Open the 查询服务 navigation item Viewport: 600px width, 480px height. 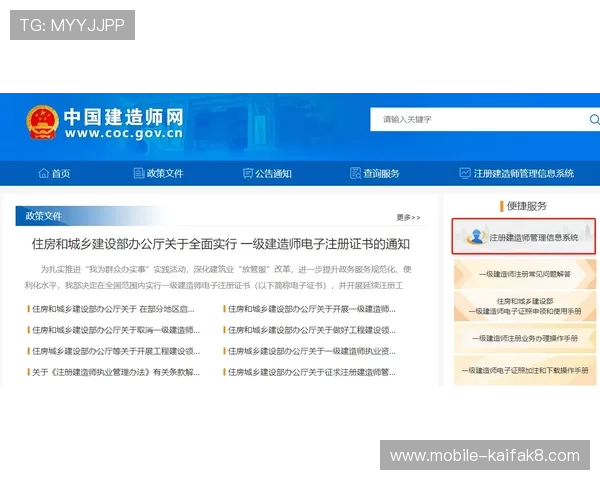(375, 173)
